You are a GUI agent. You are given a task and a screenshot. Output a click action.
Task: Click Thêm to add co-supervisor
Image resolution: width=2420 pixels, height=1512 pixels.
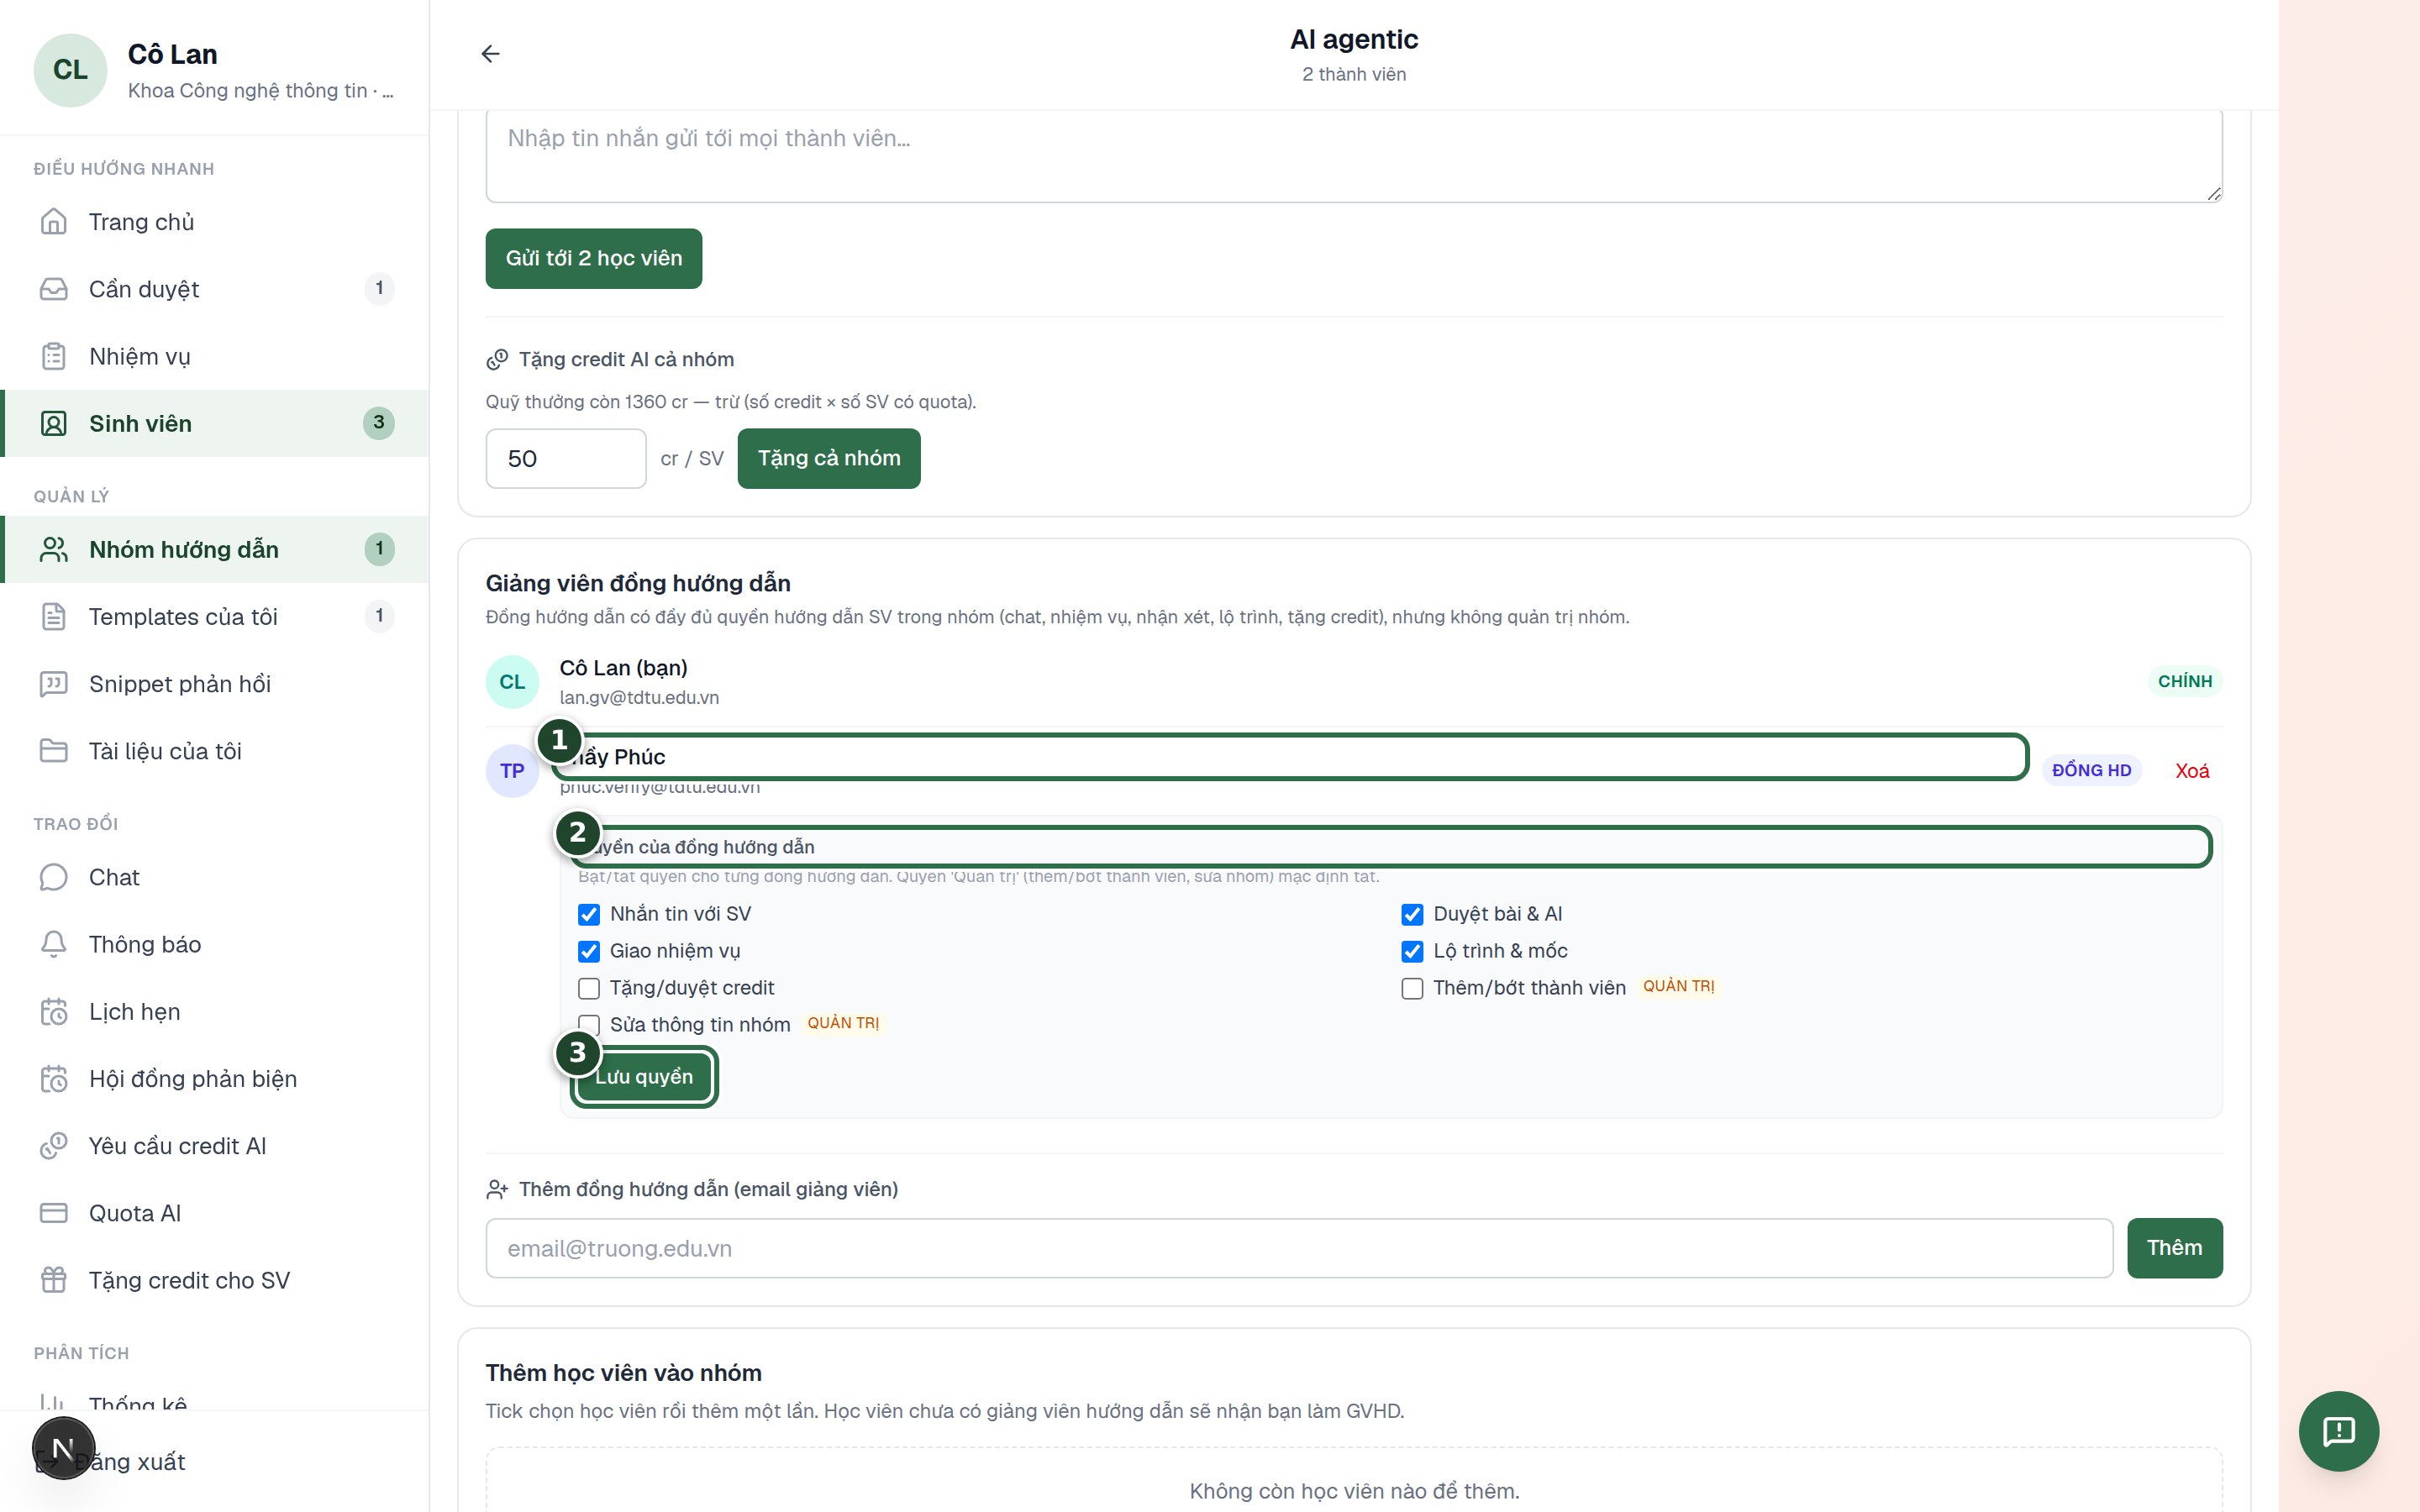pyautogui.click(x=2175, y=1248)
